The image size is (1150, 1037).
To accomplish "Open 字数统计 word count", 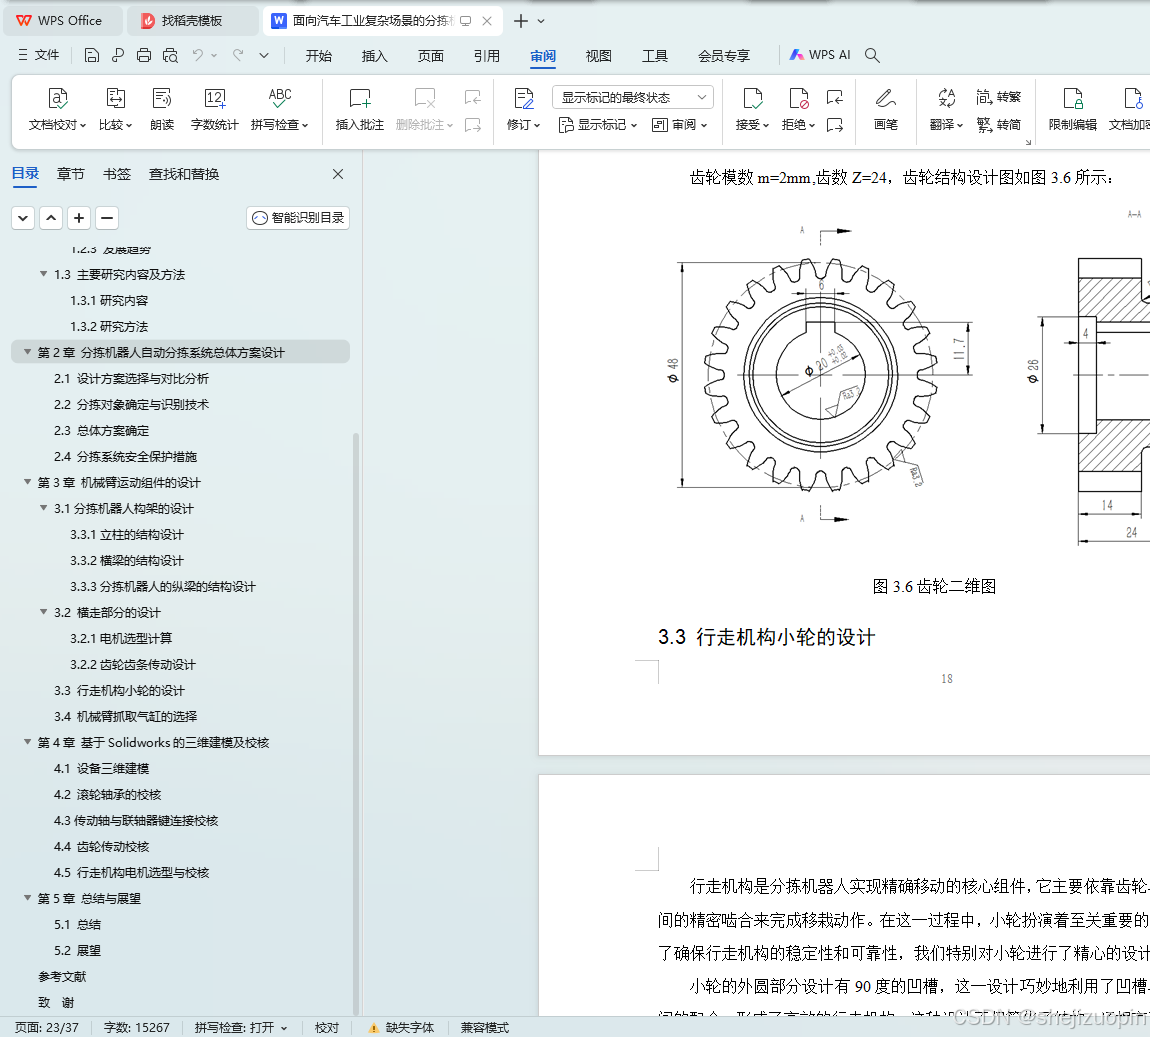I will (x=214, y=109).
